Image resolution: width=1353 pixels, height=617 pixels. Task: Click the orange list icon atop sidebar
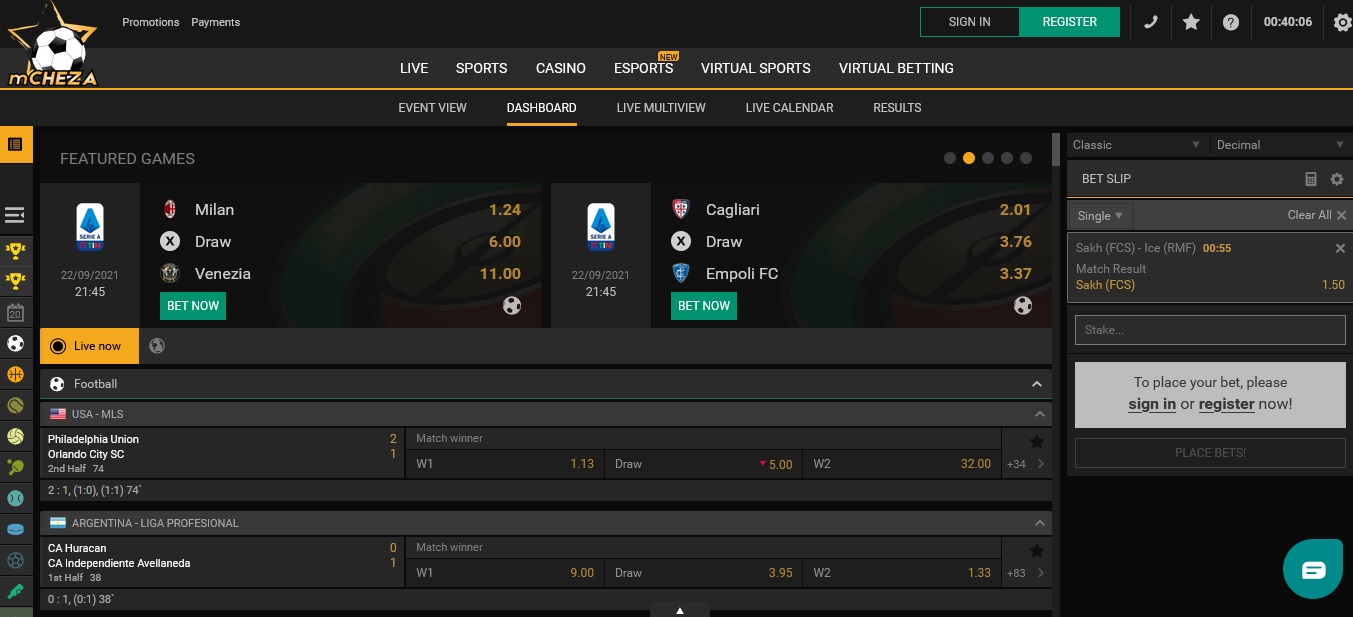pyautogui.click(x=16, y=144)
